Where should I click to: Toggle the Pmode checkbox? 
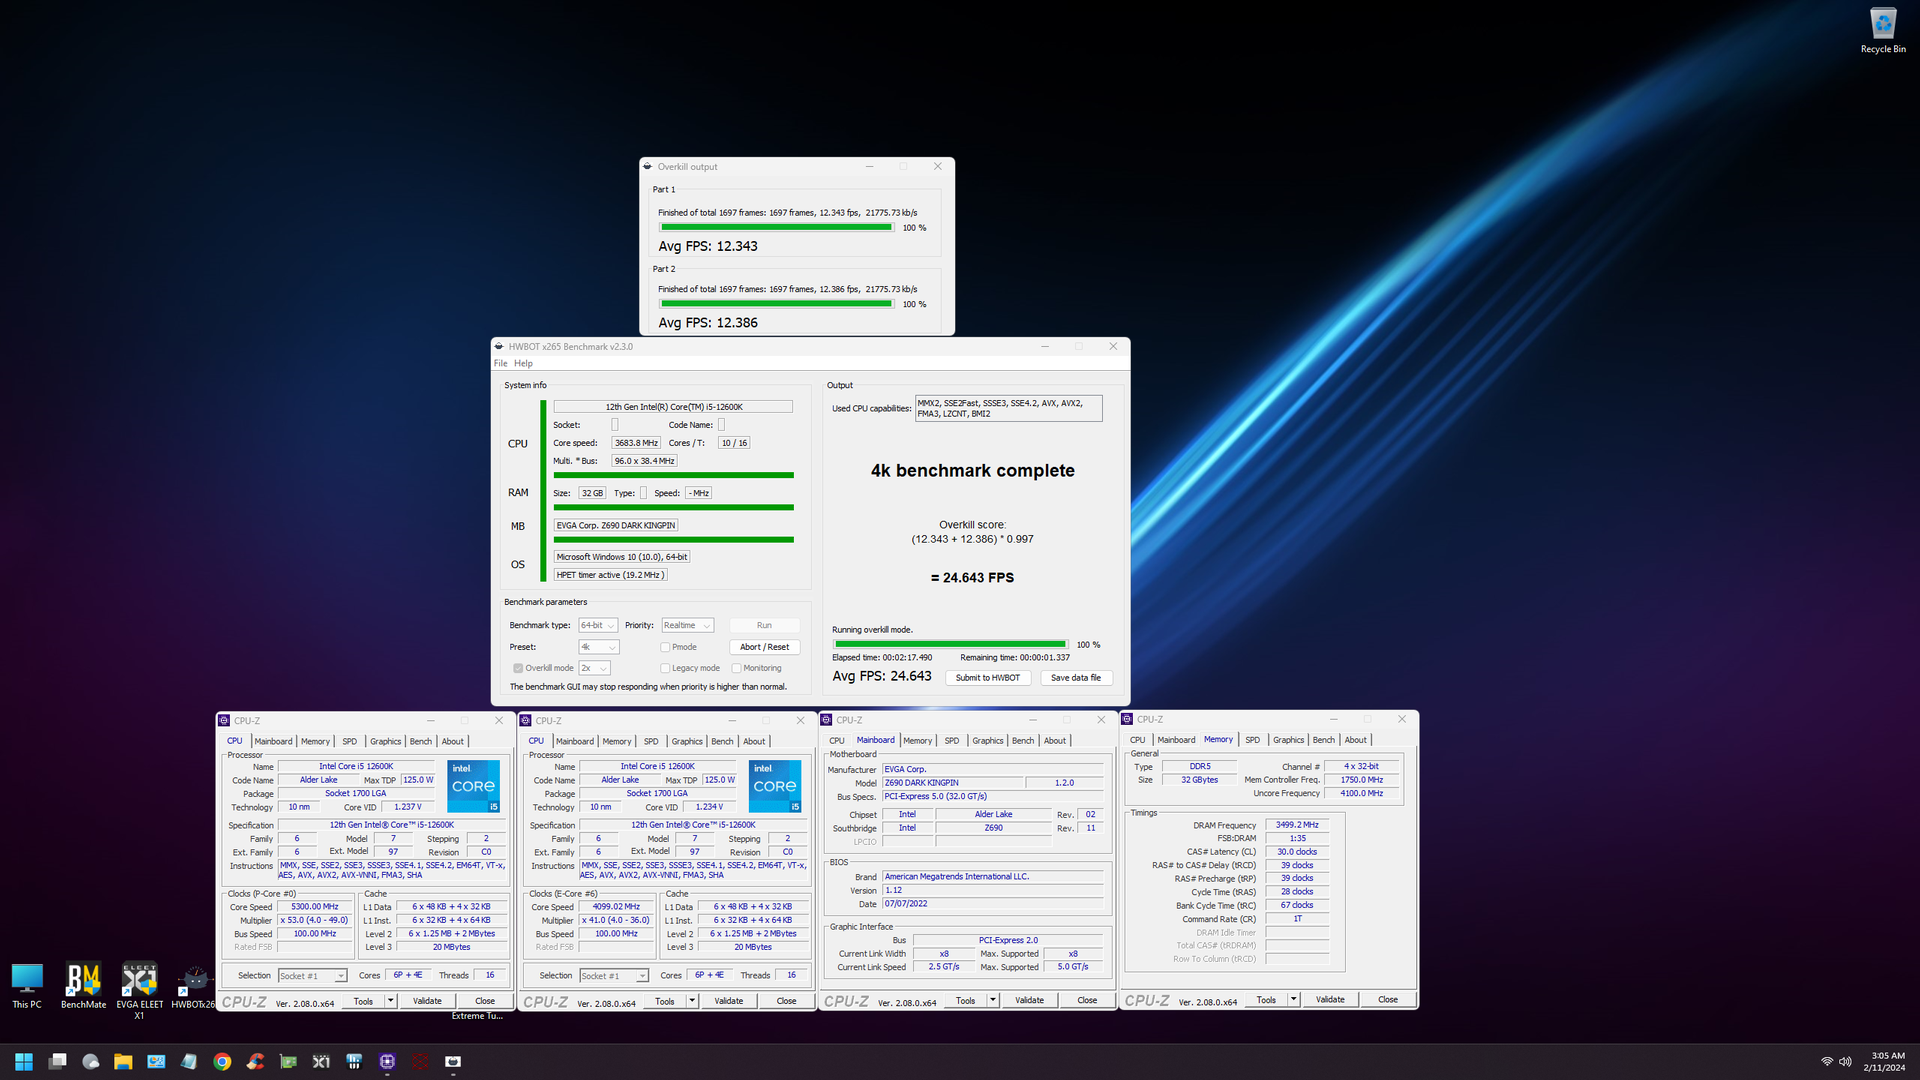click(x=665, y=647)
